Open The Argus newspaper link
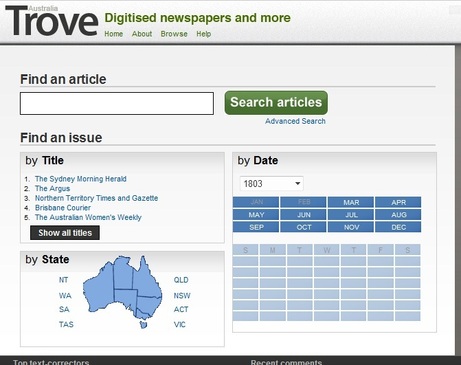461x365 pixels. pyautogui.click(x=52, y=189)
